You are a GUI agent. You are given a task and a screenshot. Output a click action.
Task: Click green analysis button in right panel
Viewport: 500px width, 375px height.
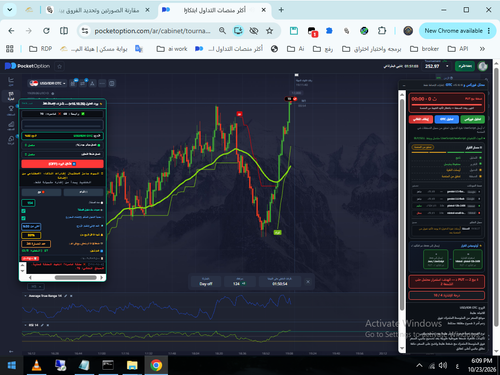pyautogui.click(x=473, y=119)
